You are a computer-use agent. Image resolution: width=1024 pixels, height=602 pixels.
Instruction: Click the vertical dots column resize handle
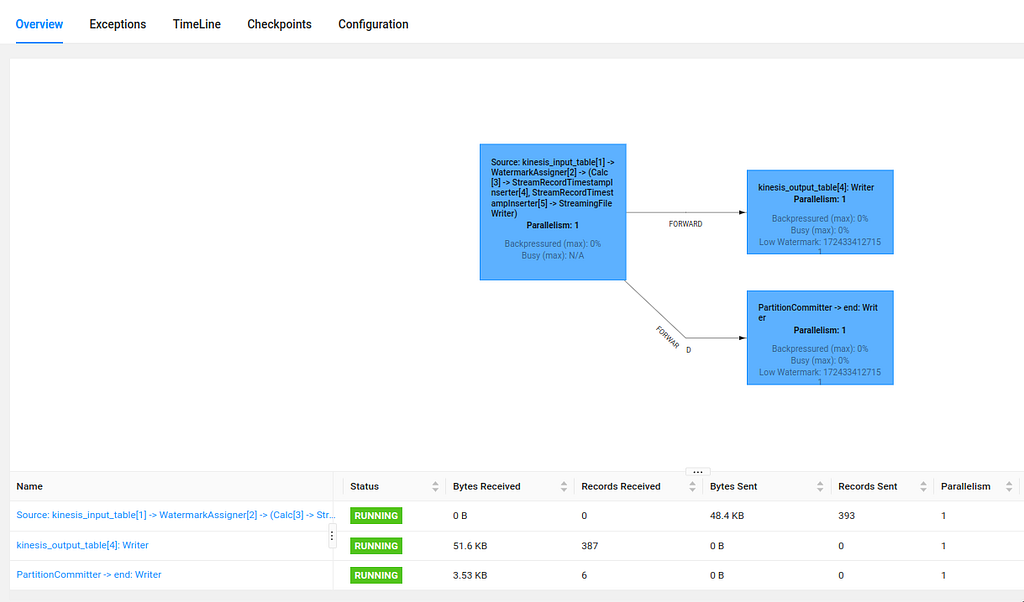click(332, 535)
